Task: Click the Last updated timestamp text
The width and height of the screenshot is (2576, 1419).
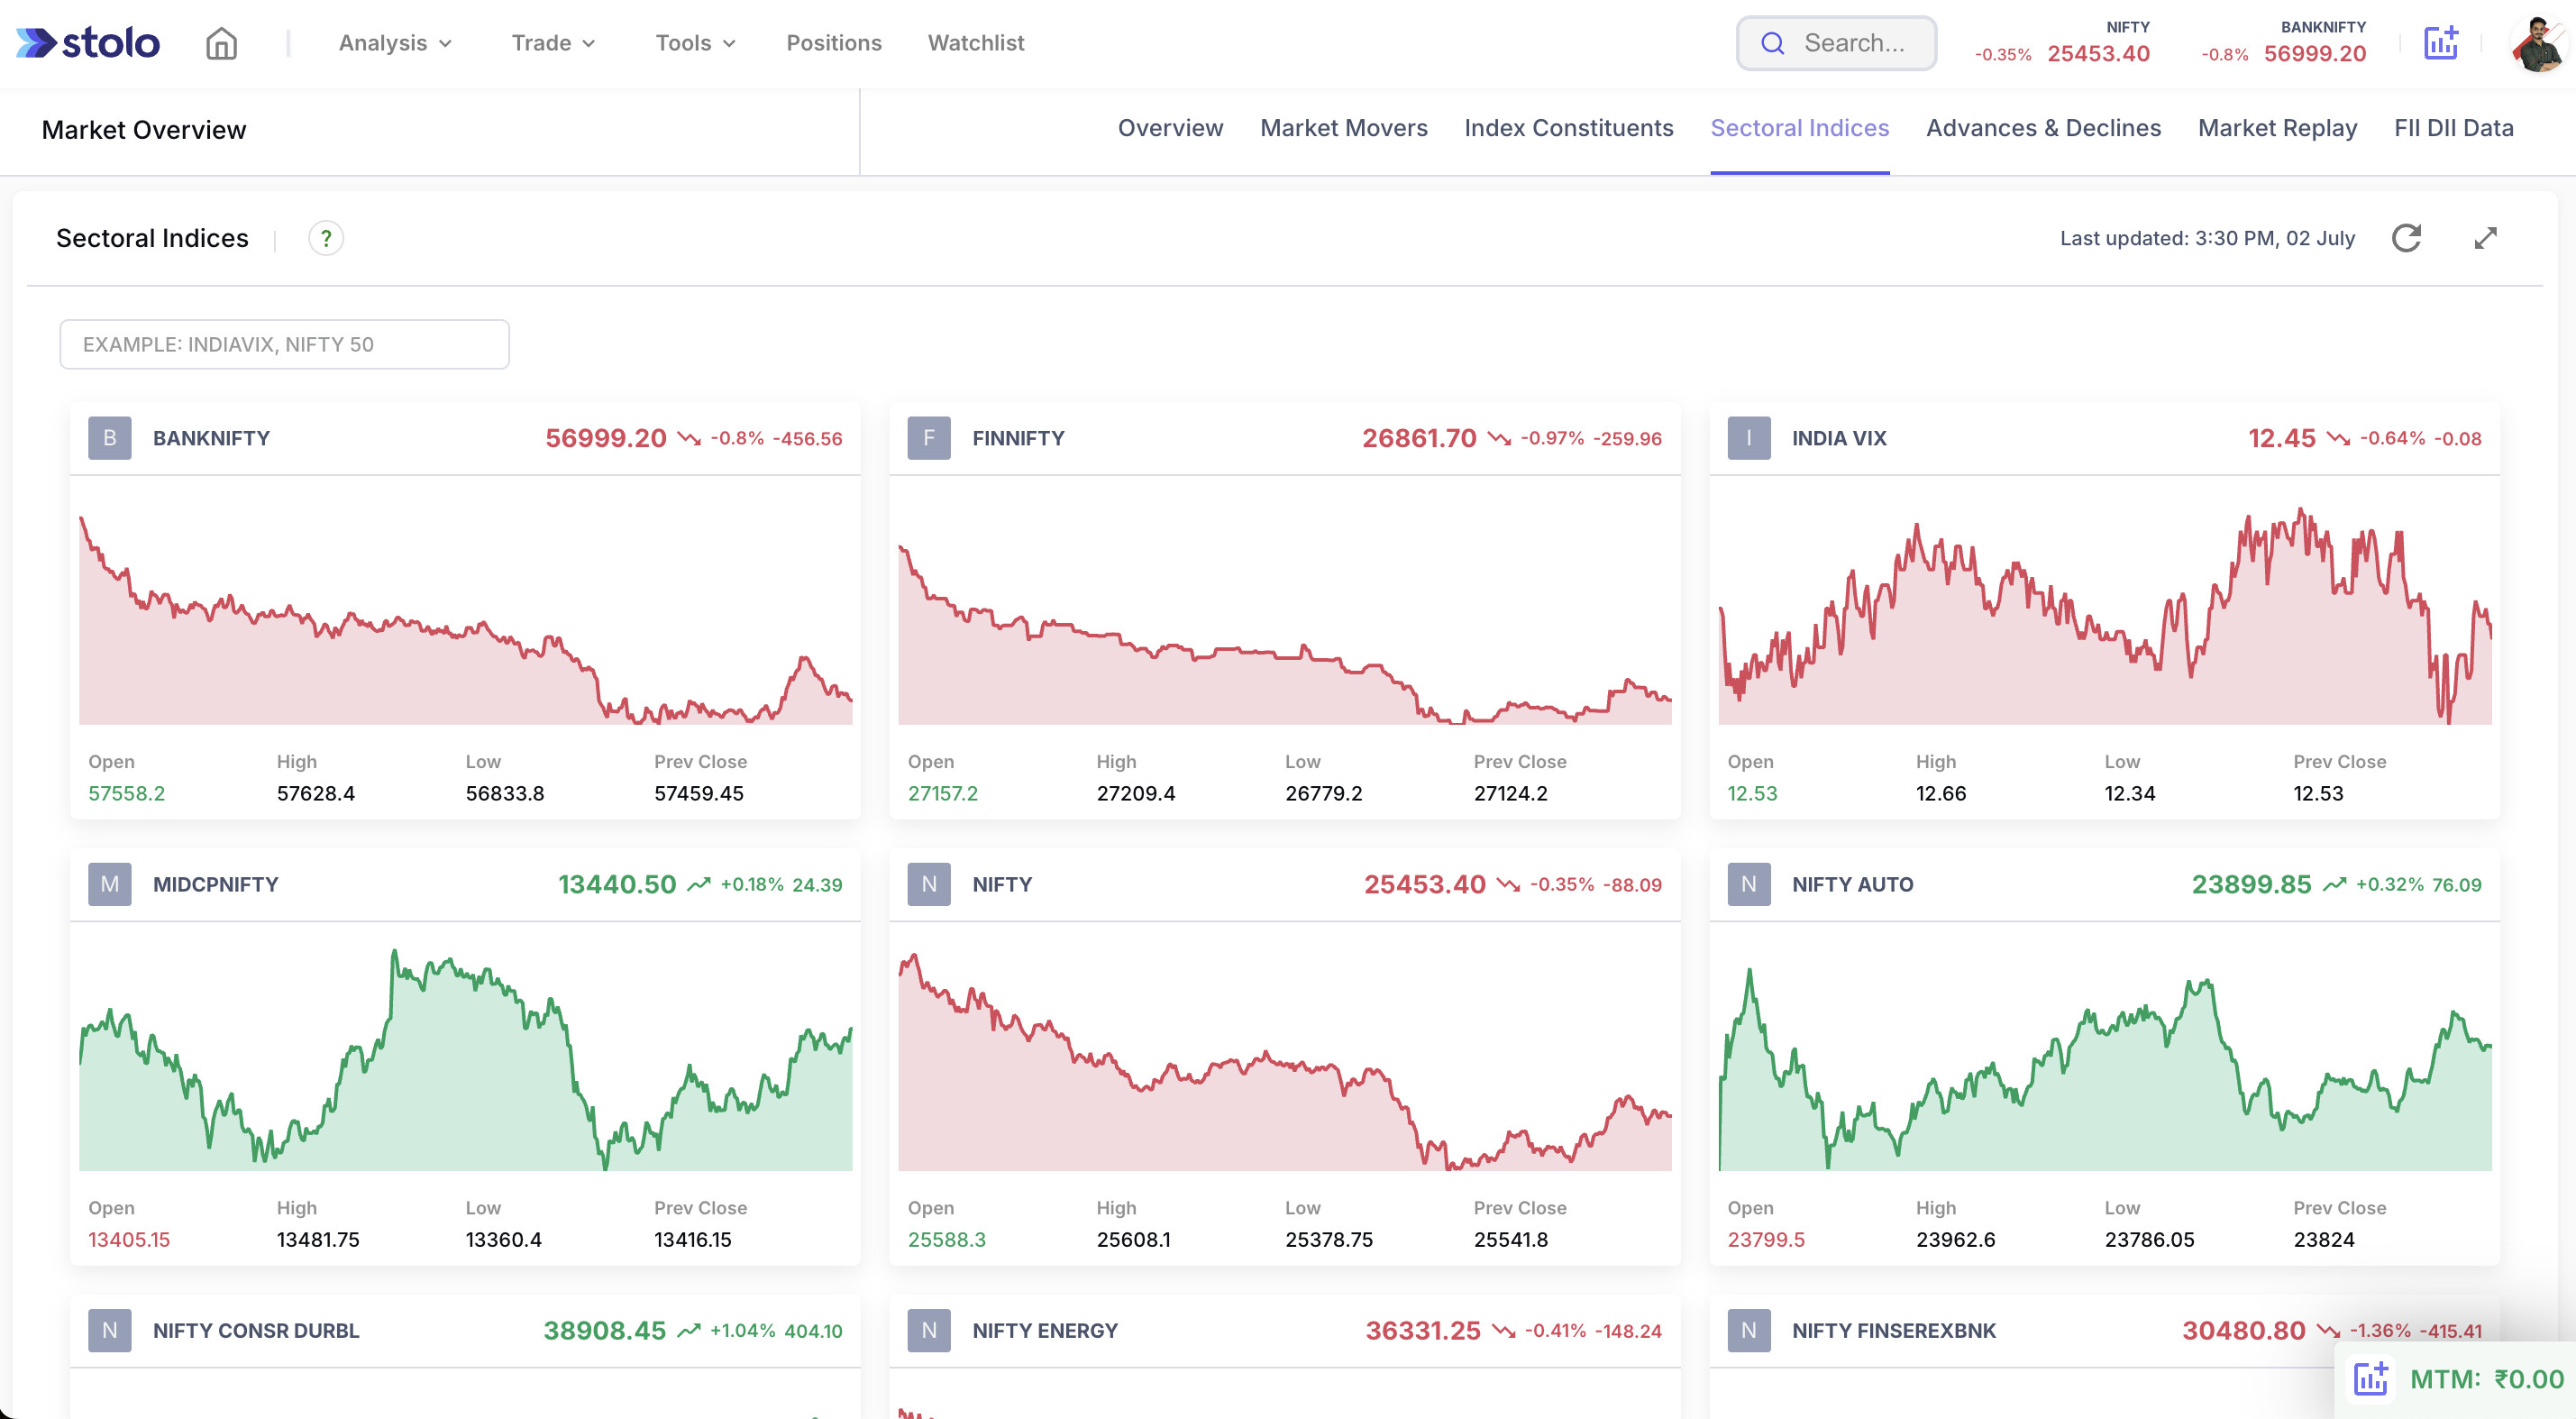Action: coord(2207,238)
